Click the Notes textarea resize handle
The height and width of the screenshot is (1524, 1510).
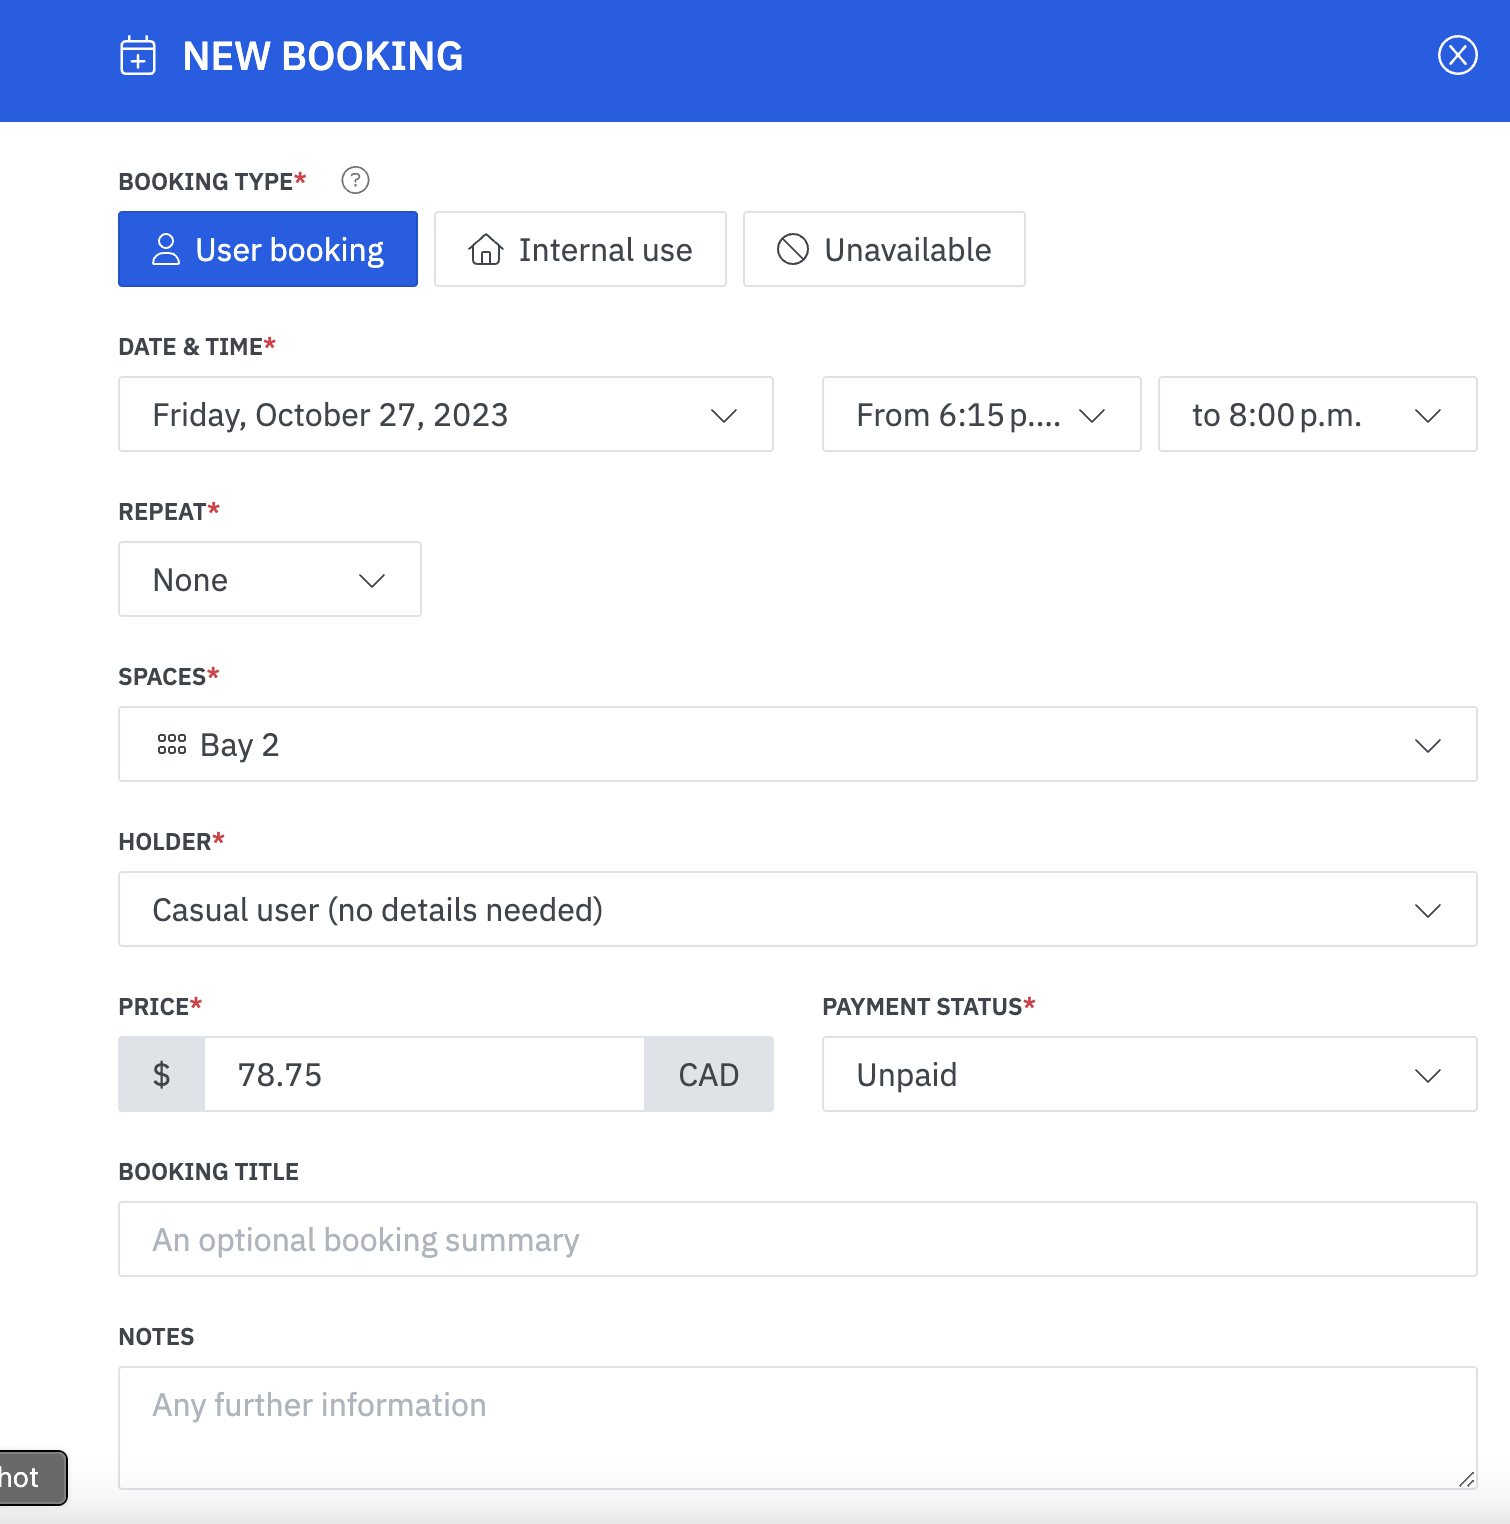[1466, 1479]
